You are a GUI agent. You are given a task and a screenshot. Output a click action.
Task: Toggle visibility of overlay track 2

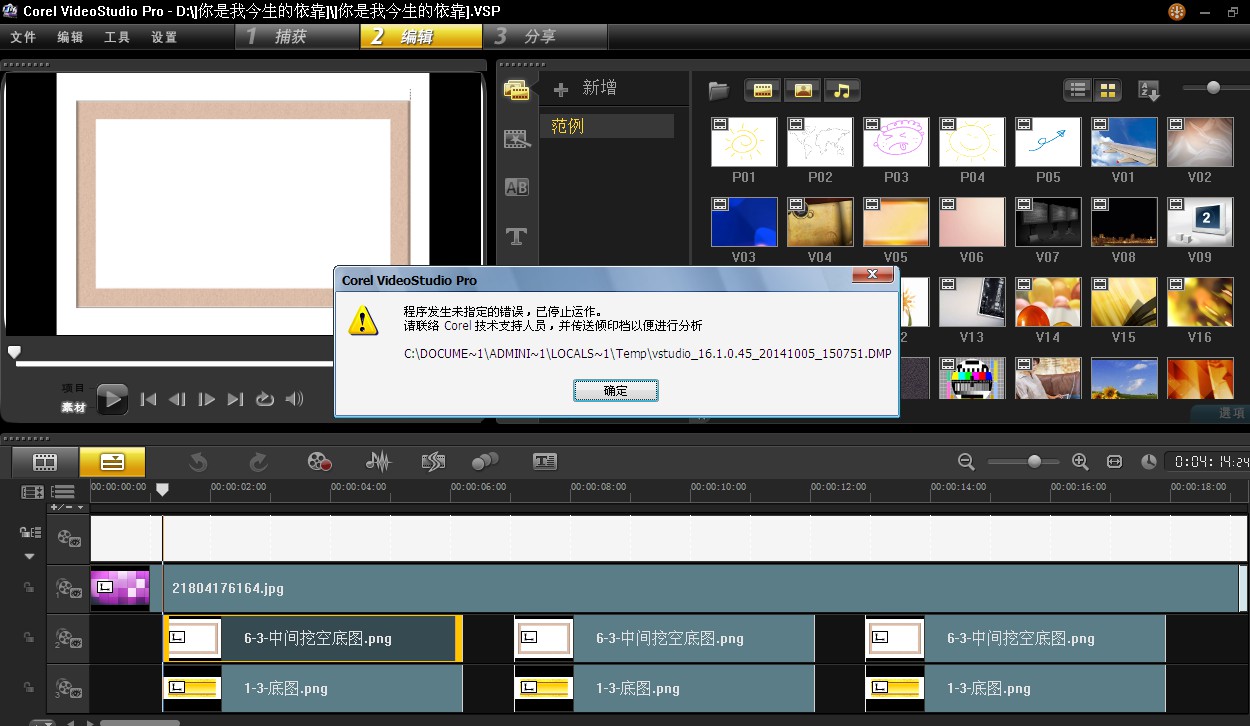(69, 638)
